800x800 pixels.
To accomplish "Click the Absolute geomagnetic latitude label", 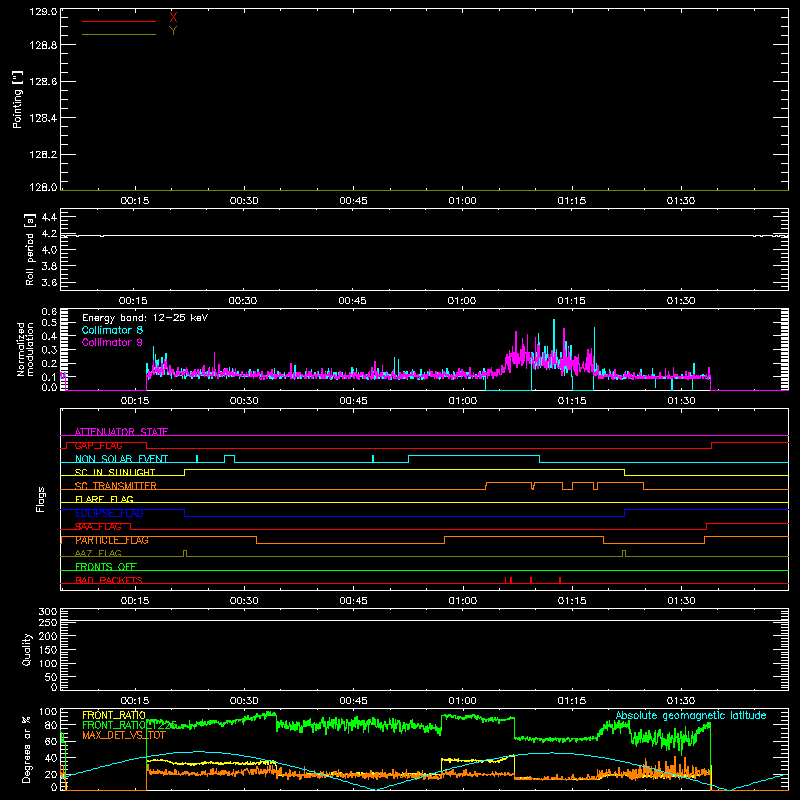I will 691,716.
